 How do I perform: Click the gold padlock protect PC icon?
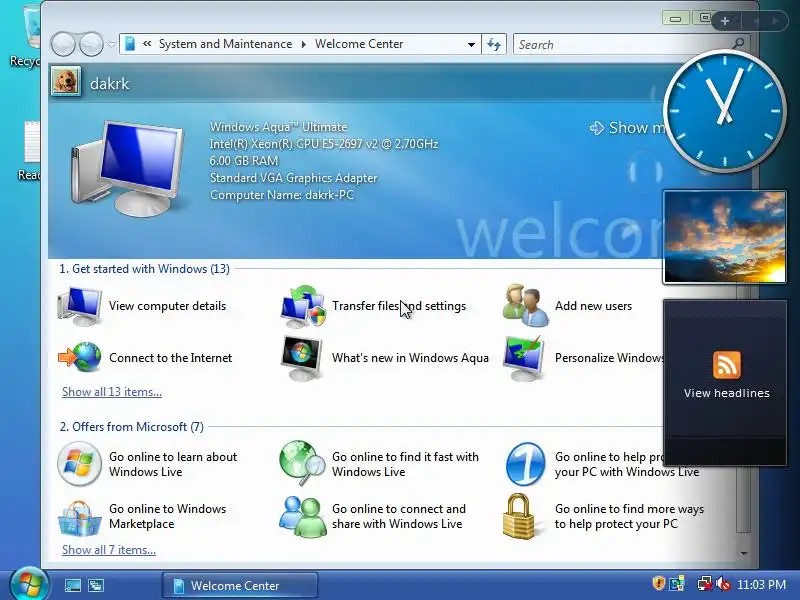pos(518,516)
